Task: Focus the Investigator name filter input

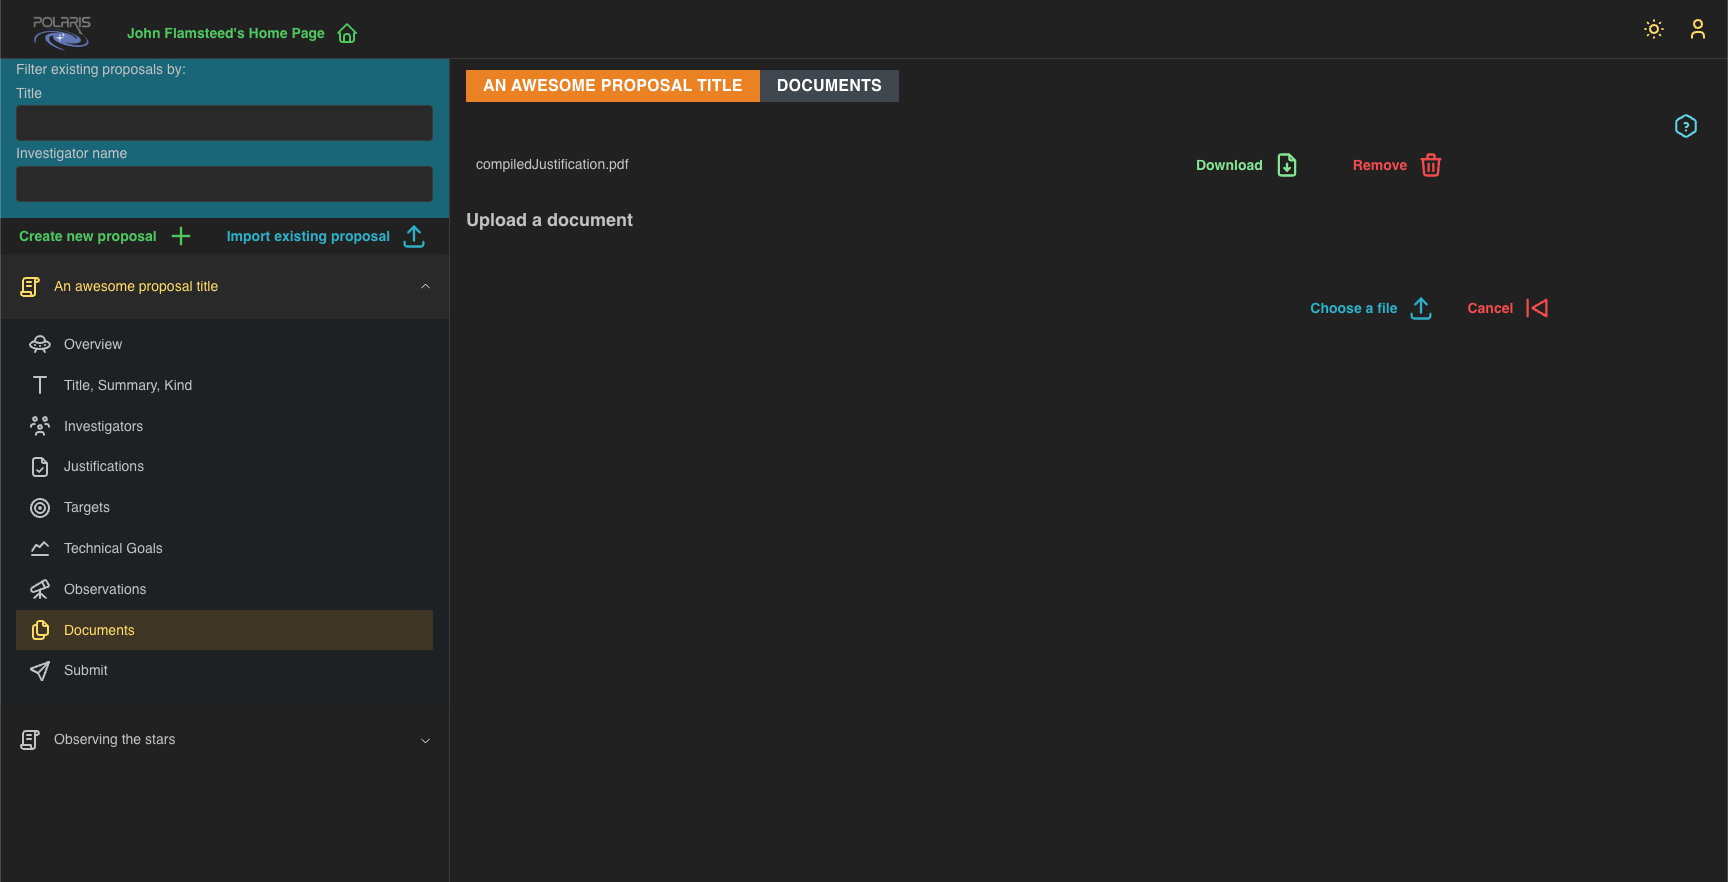Action: pos(224,184)
